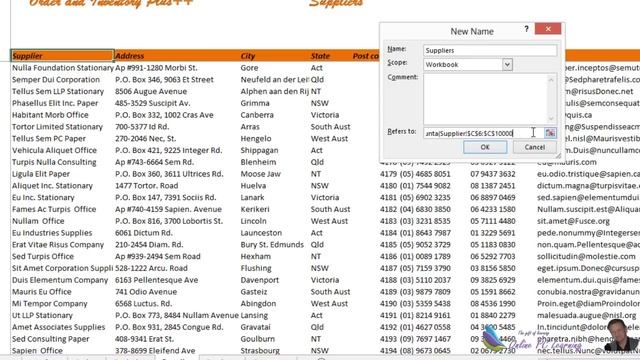Click the Name field containing Suppliers
The width and height of the screenshot is (640, 360).
490,50
